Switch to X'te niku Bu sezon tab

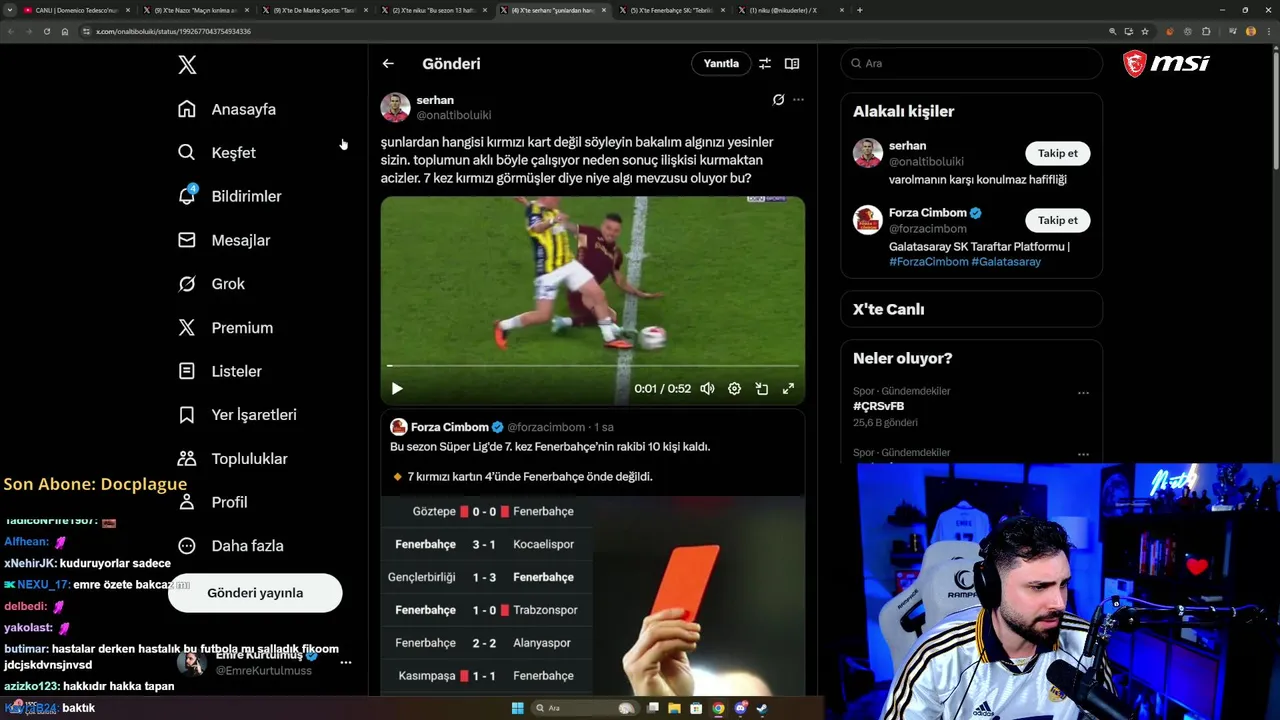pos(434,10)
